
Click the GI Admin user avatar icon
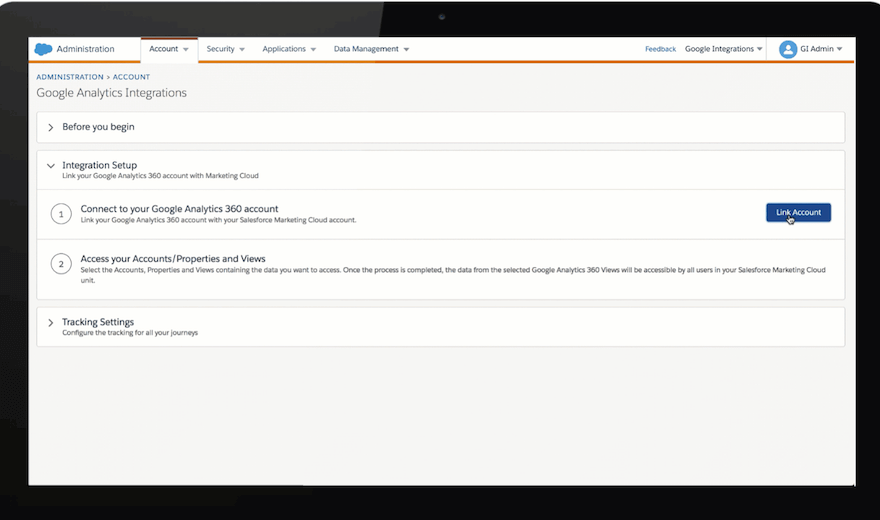788,49
